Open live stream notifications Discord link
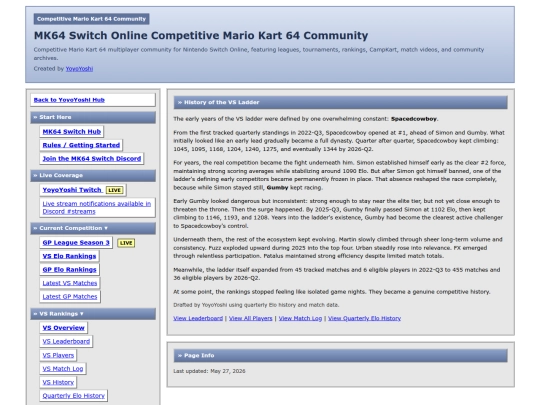540x405 pixels. [97, 208]
